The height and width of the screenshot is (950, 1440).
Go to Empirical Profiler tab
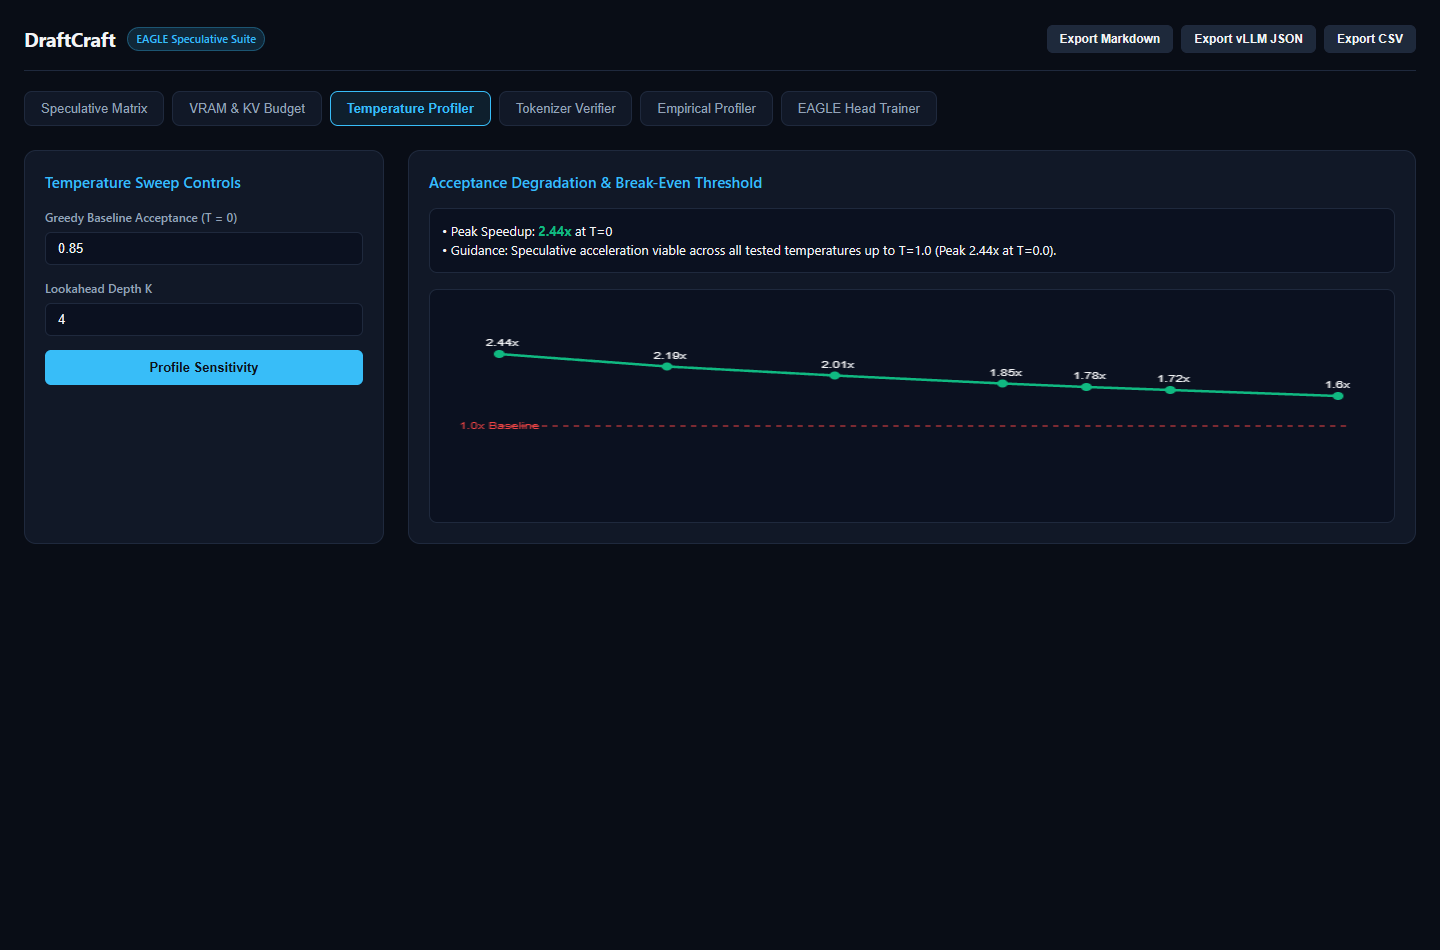click(706, 108)
